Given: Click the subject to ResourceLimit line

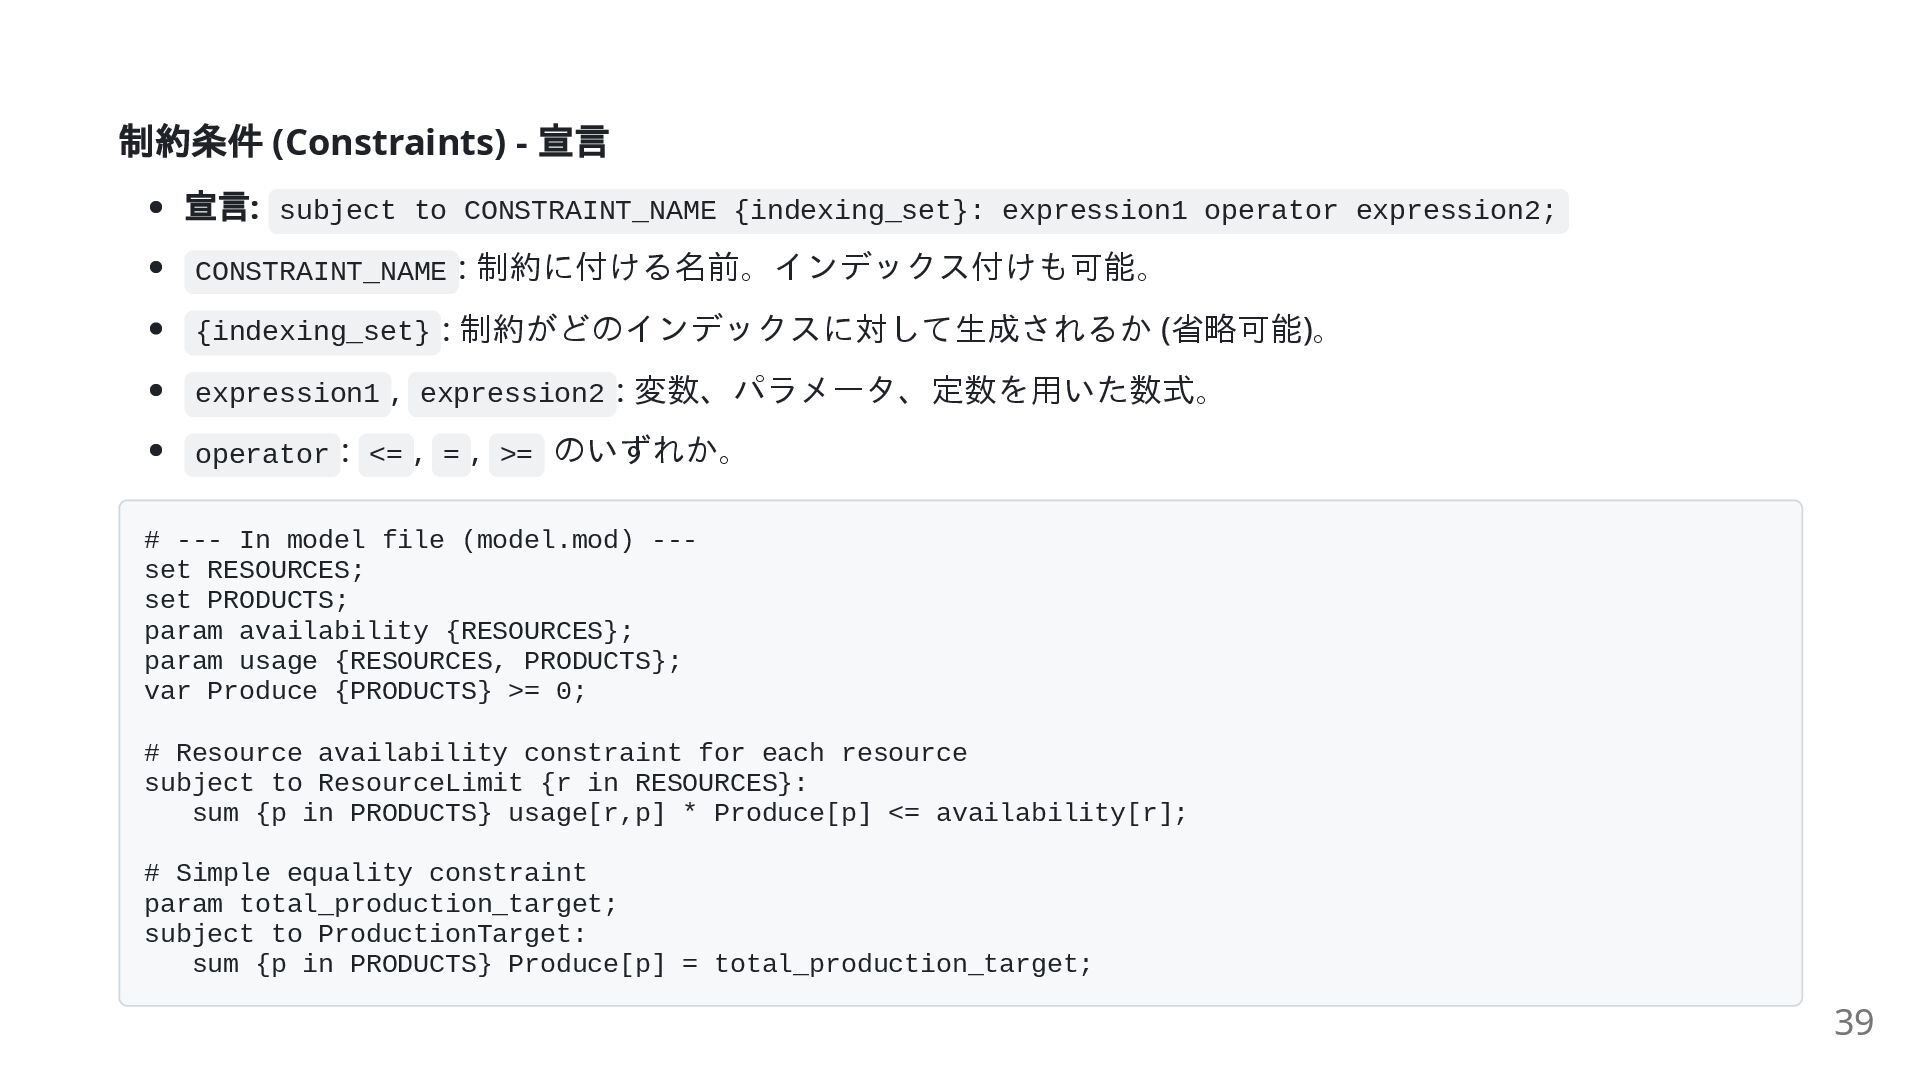Looking at the screenshot, I should (475, 783).
